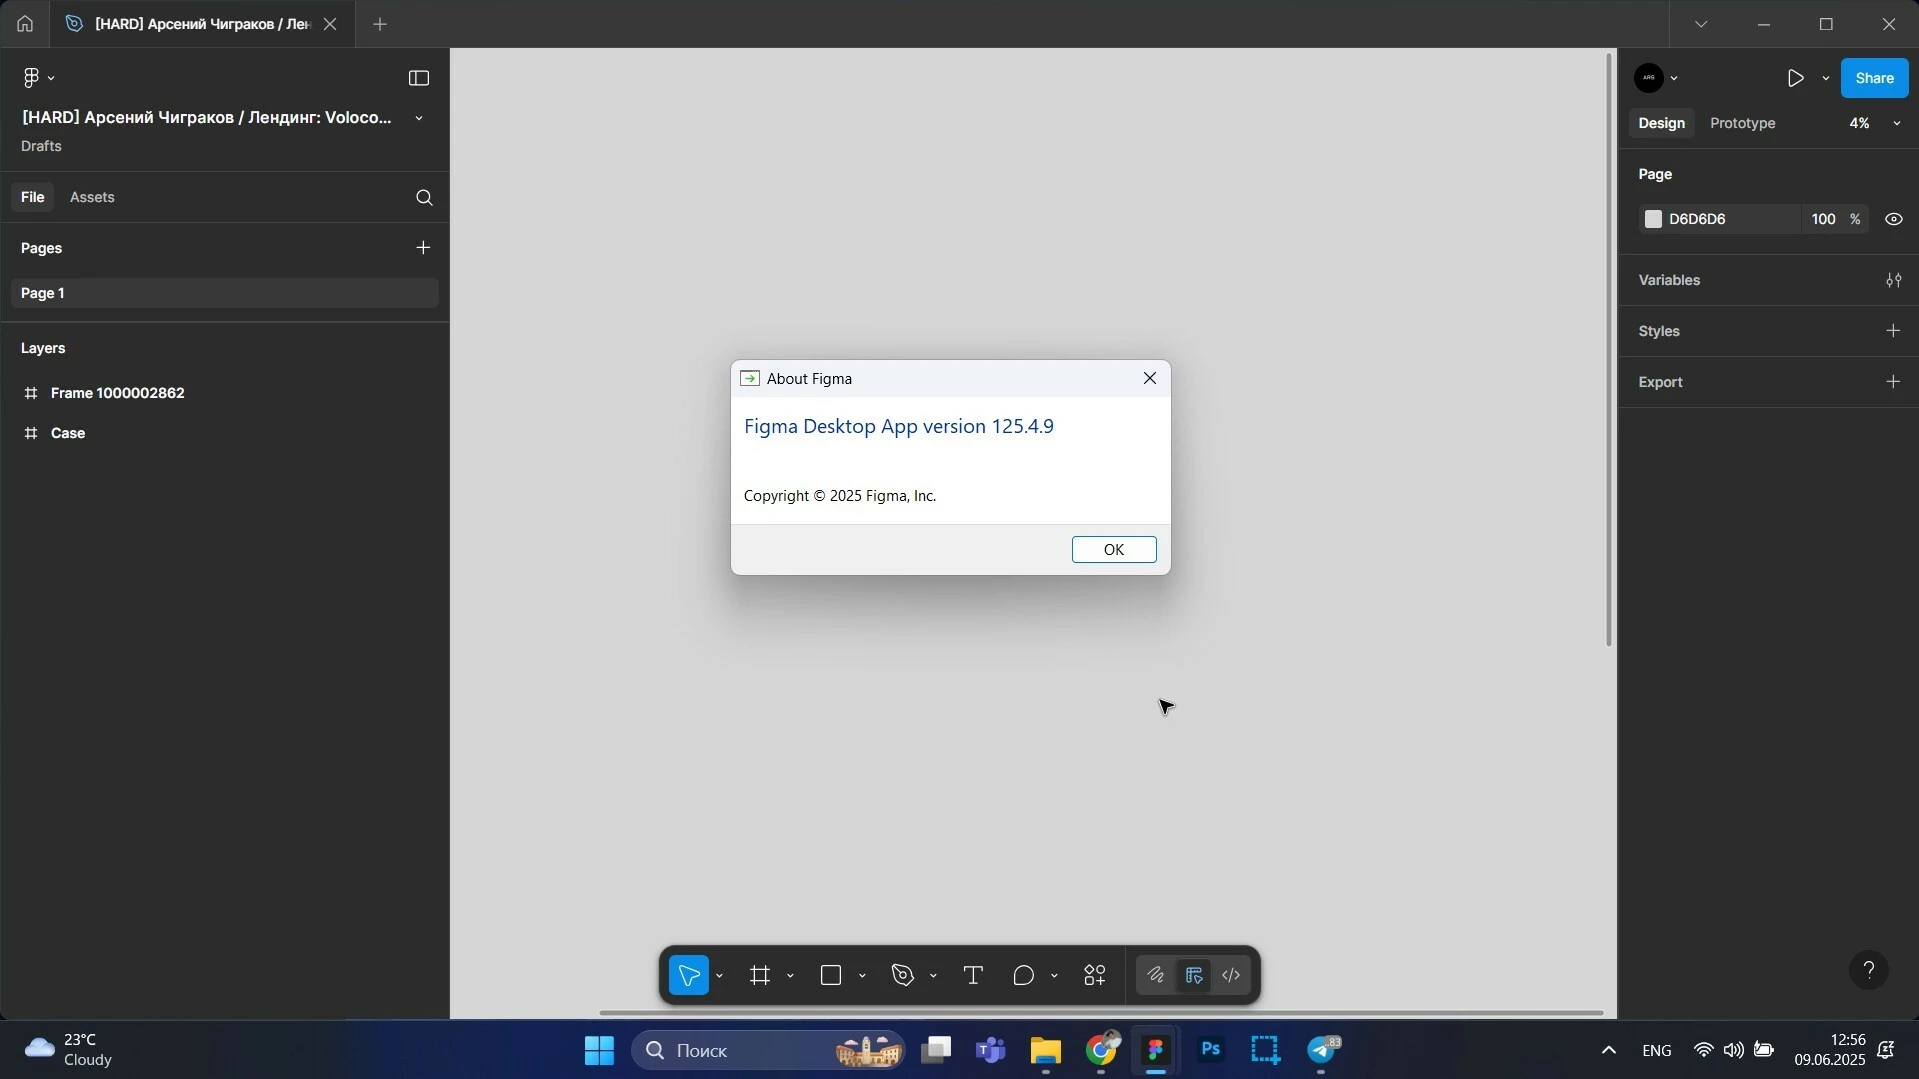Open Move tool options dropdown
Screen dimensions: 1919x1079
720,976
